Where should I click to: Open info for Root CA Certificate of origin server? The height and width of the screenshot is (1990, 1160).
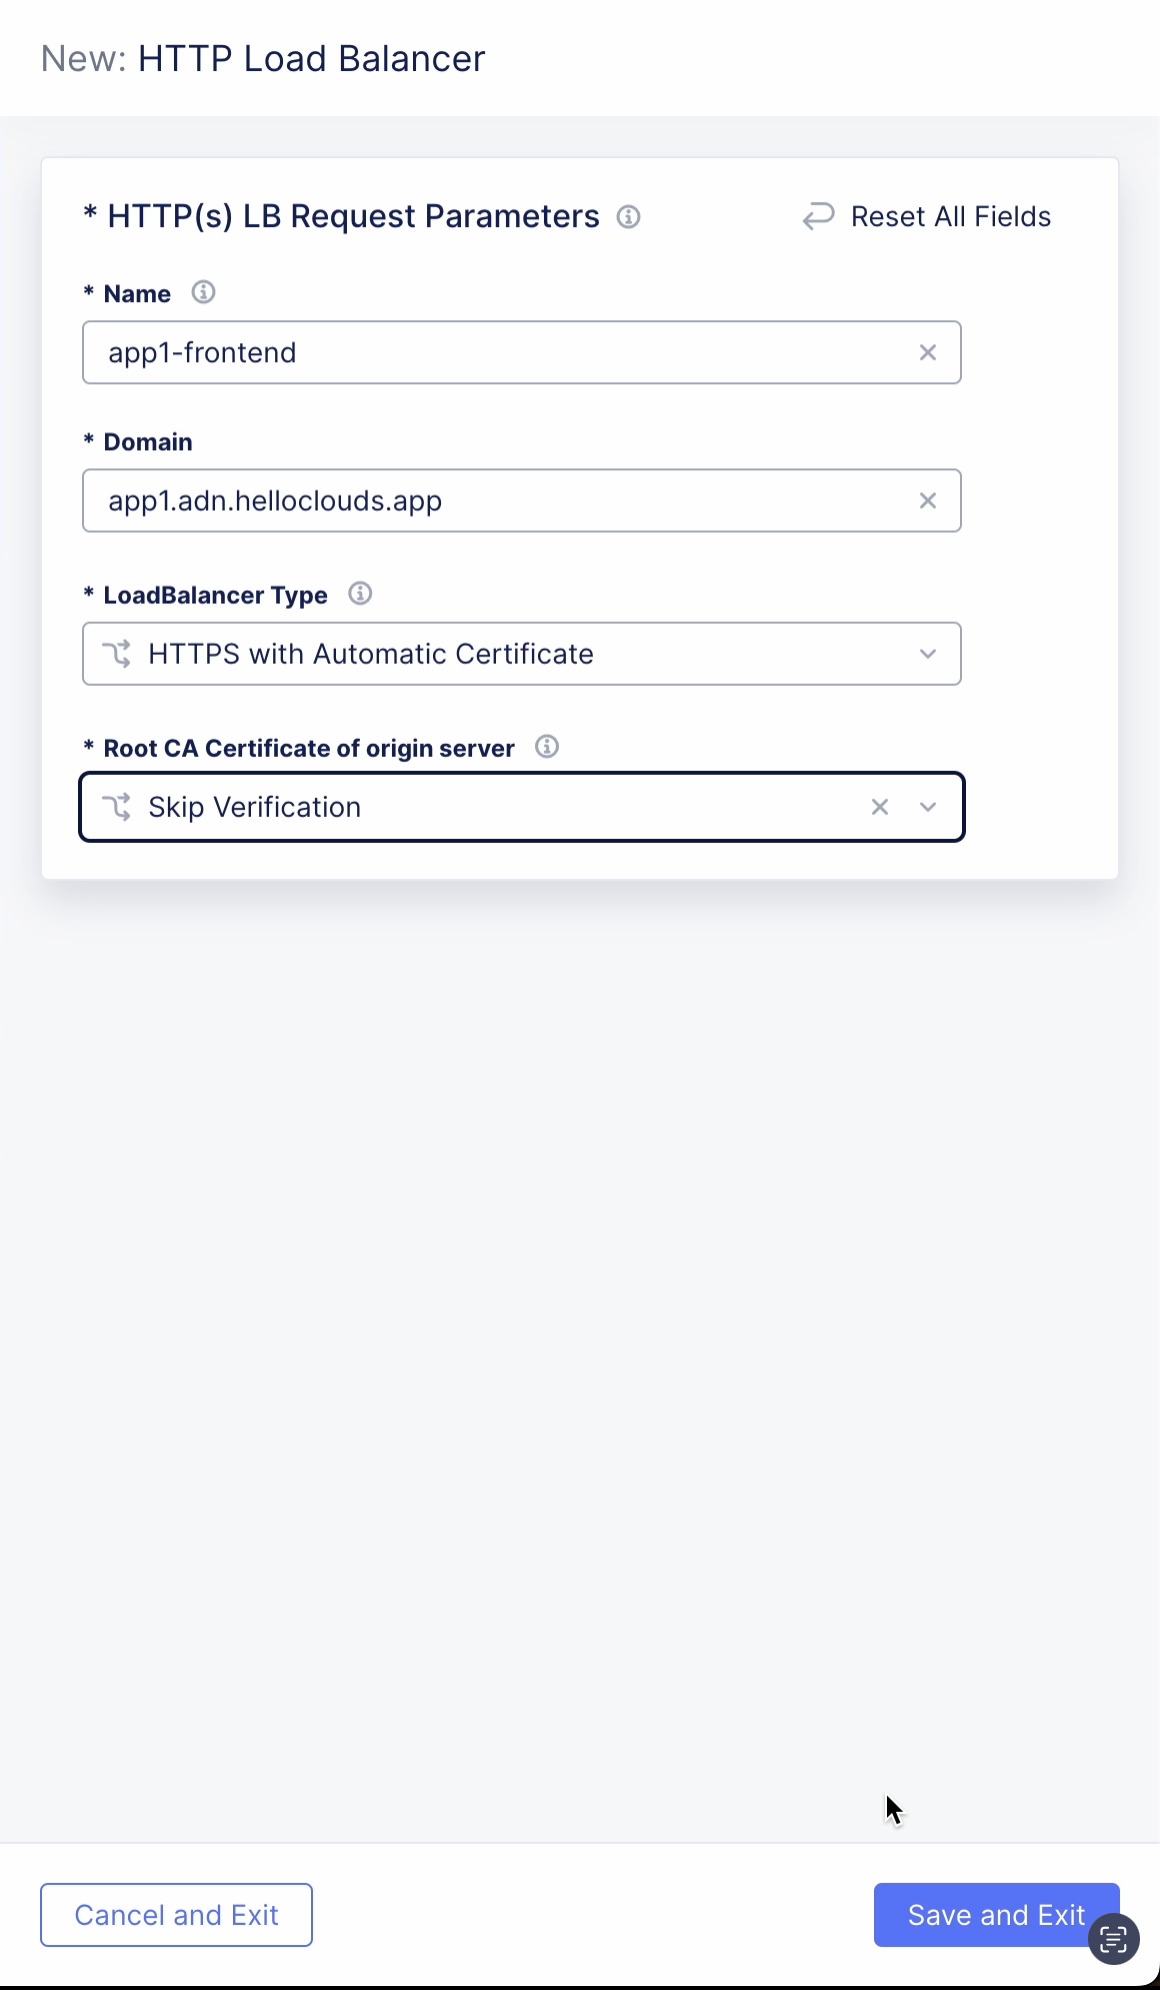click(547, 747)
